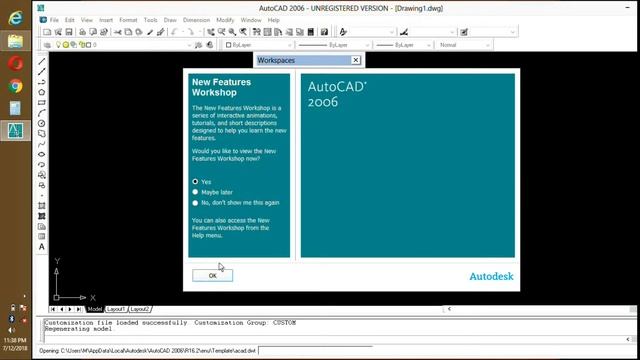Expand the Undo history dropdown arrow
Viewport: 640px width, 360px height.
[x=183, y=32]
